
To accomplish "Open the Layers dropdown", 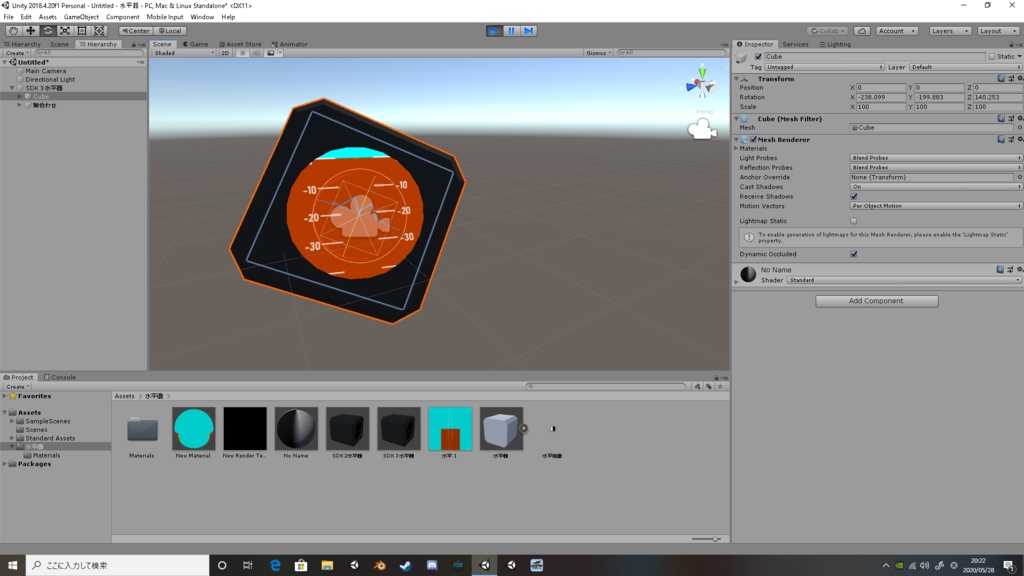I will (x=950, y=31).
